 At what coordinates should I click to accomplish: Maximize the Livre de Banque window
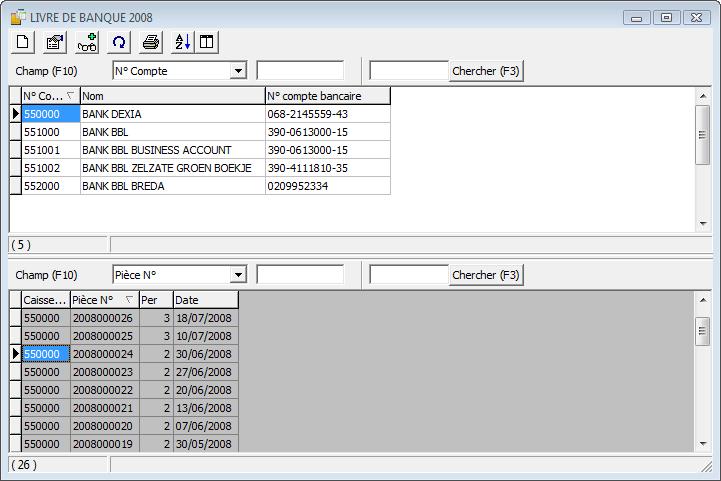coord(666,17)
